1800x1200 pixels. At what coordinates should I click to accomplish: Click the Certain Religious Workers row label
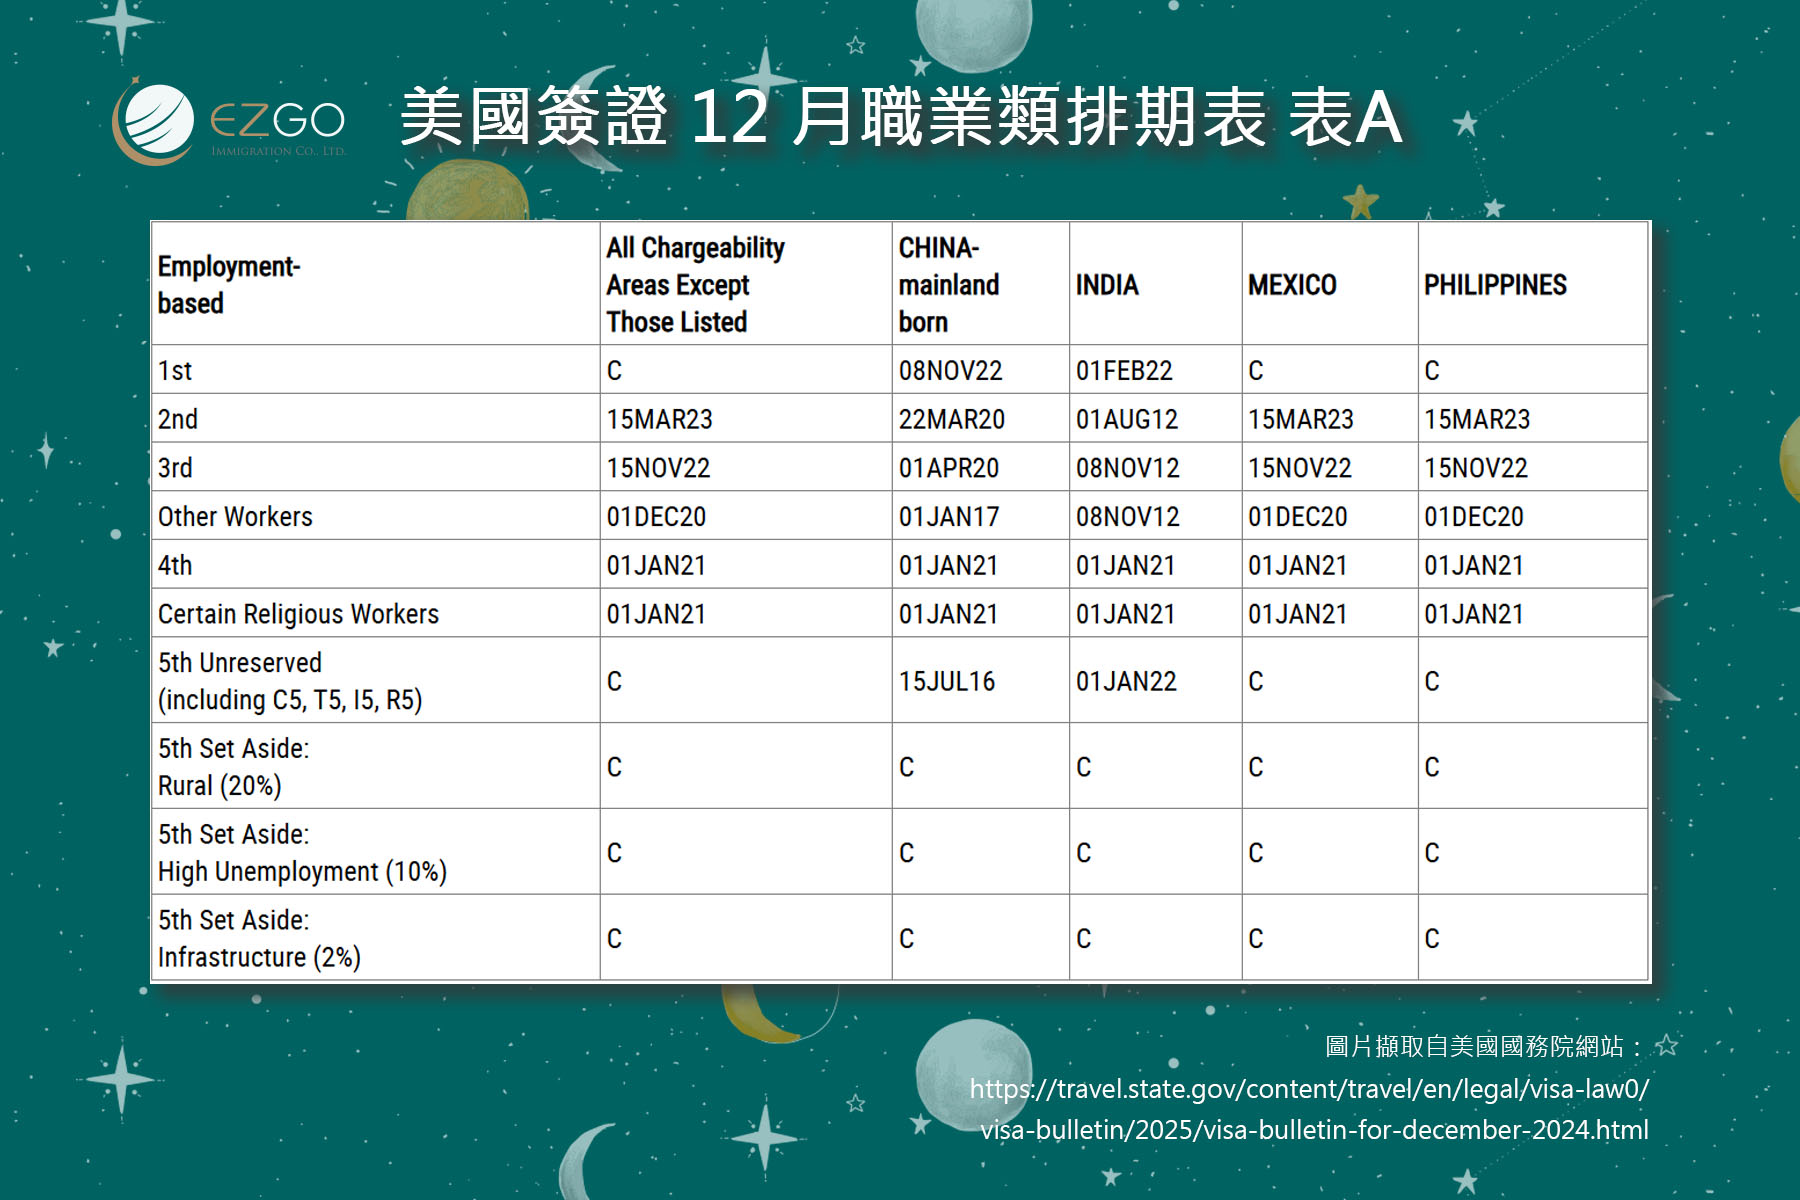coord(298,614)
